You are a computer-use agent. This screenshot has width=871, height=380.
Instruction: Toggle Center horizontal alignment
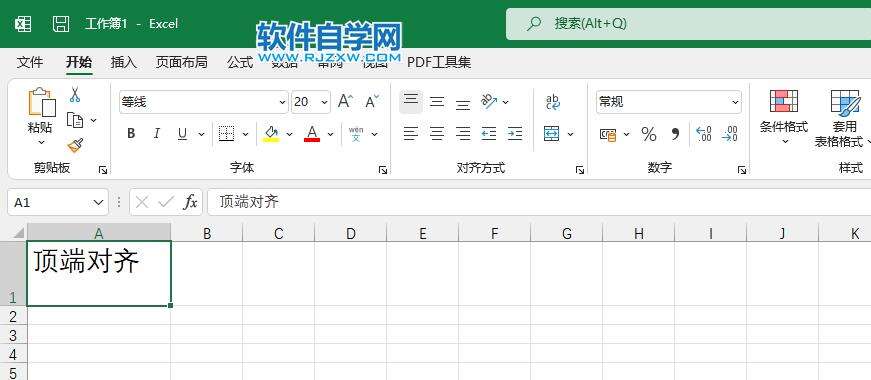tap(437, 133)
